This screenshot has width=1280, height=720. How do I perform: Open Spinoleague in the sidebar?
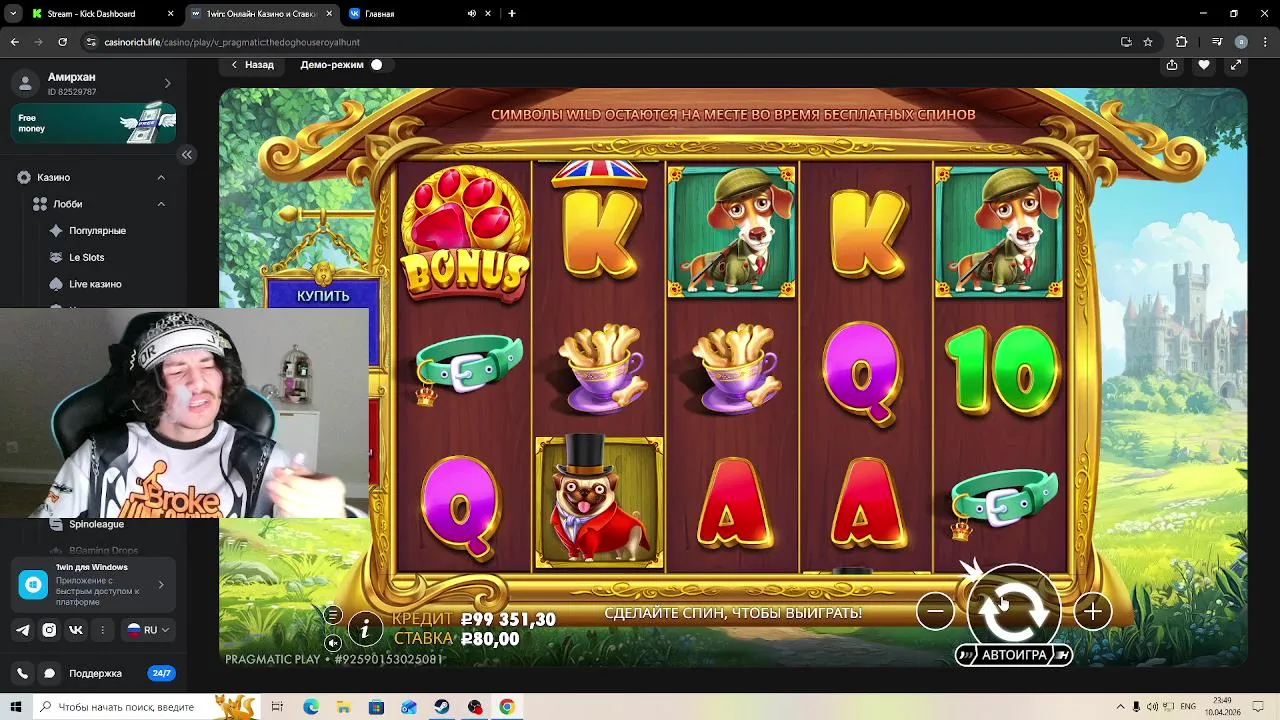pyautogui.click(x=96, y=524)
